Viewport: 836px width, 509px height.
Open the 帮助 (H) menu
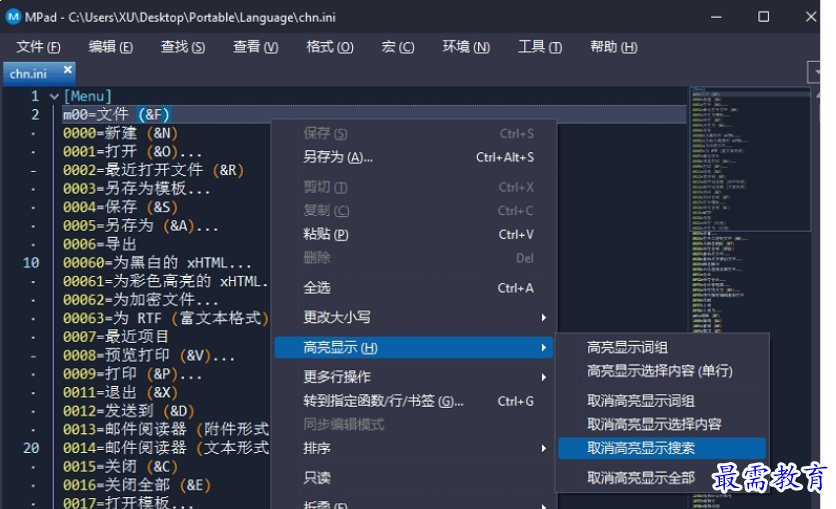613,47
